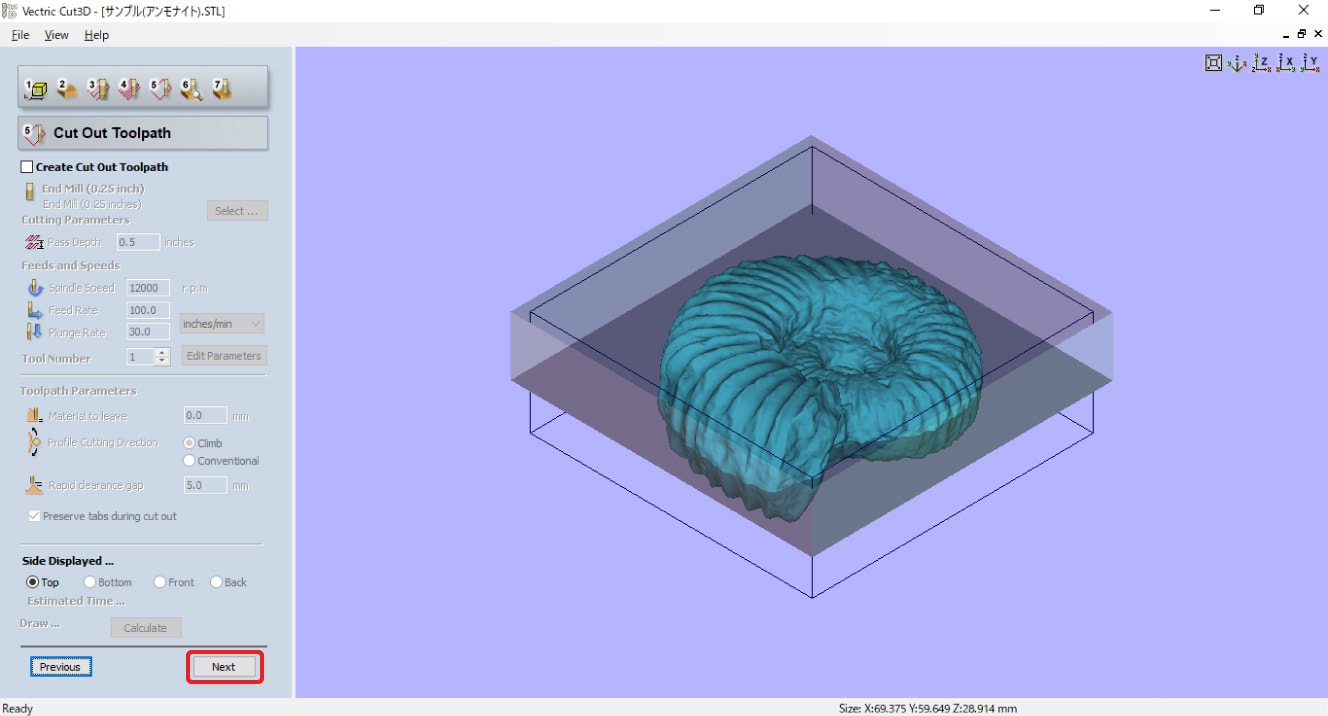Open the File menu
Screen dimensions: 1328x716
coord(20,35)
